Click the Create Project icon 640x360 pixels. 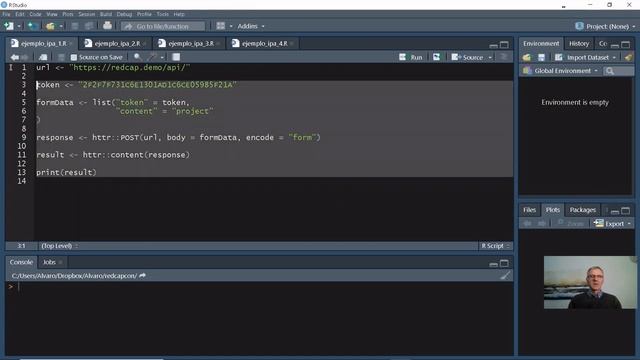[x=33, y=26]
